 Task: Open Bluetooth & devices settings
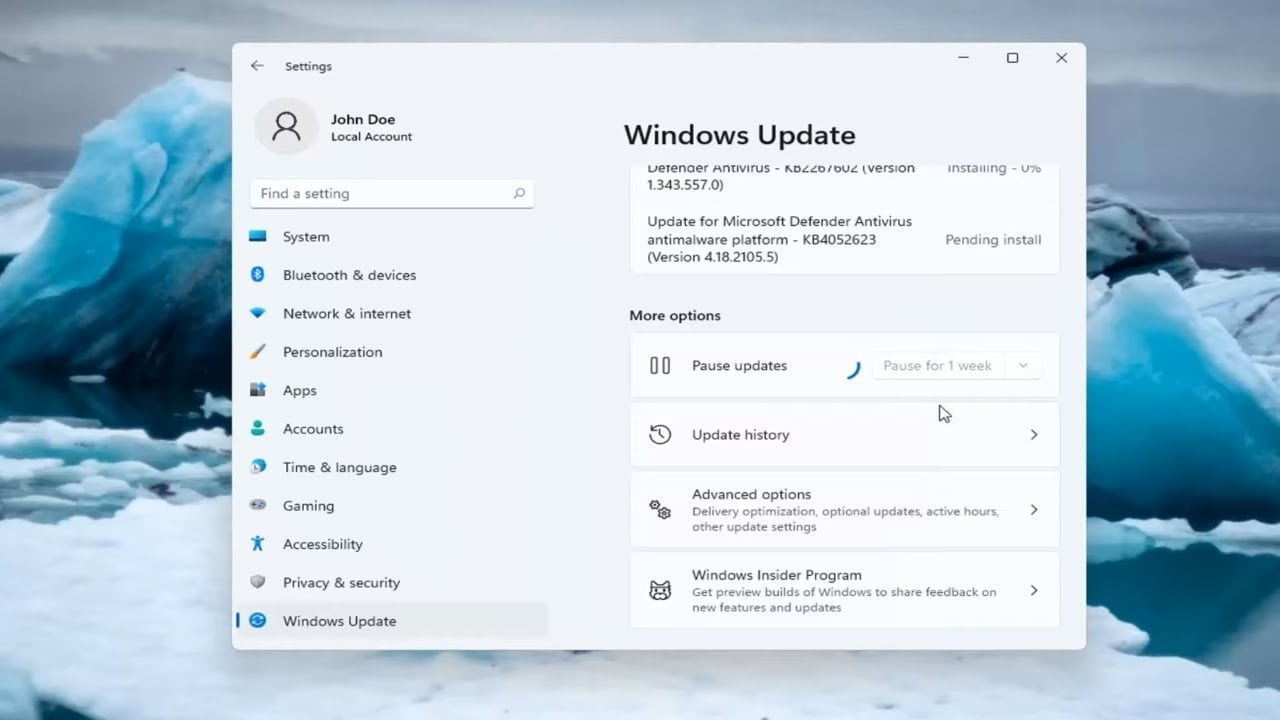point(391,275)
